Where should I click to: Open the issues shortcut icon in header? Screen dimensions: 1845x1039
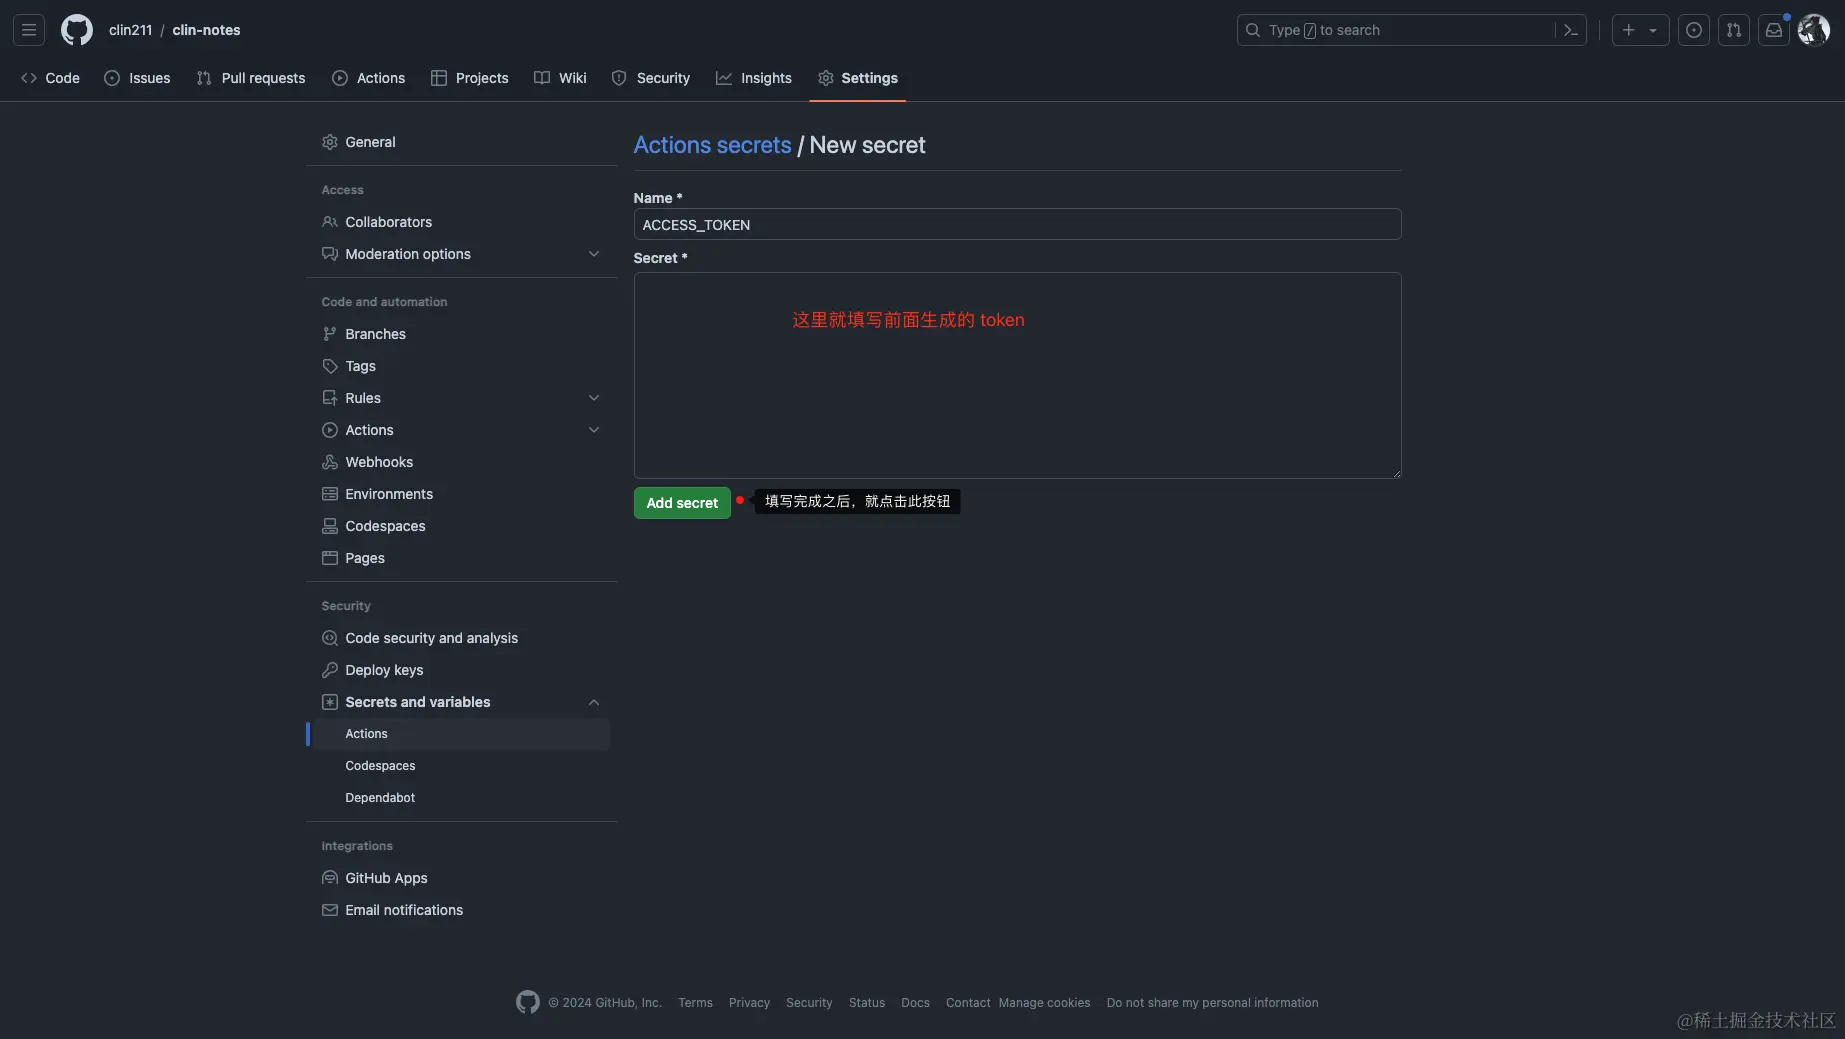coord(1694,30)
